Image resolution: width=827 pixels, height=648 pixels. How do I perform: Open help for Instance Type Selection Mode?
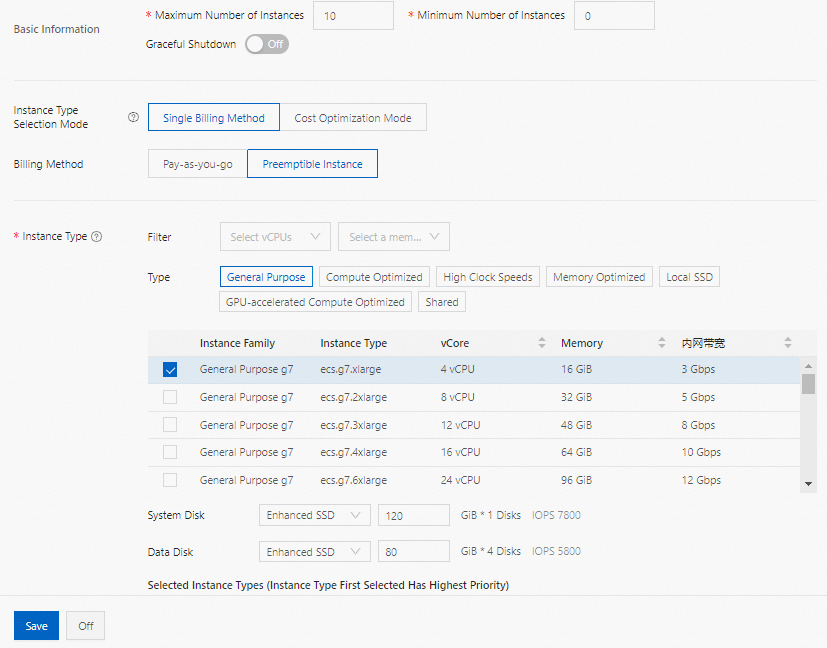pos(133,117)
